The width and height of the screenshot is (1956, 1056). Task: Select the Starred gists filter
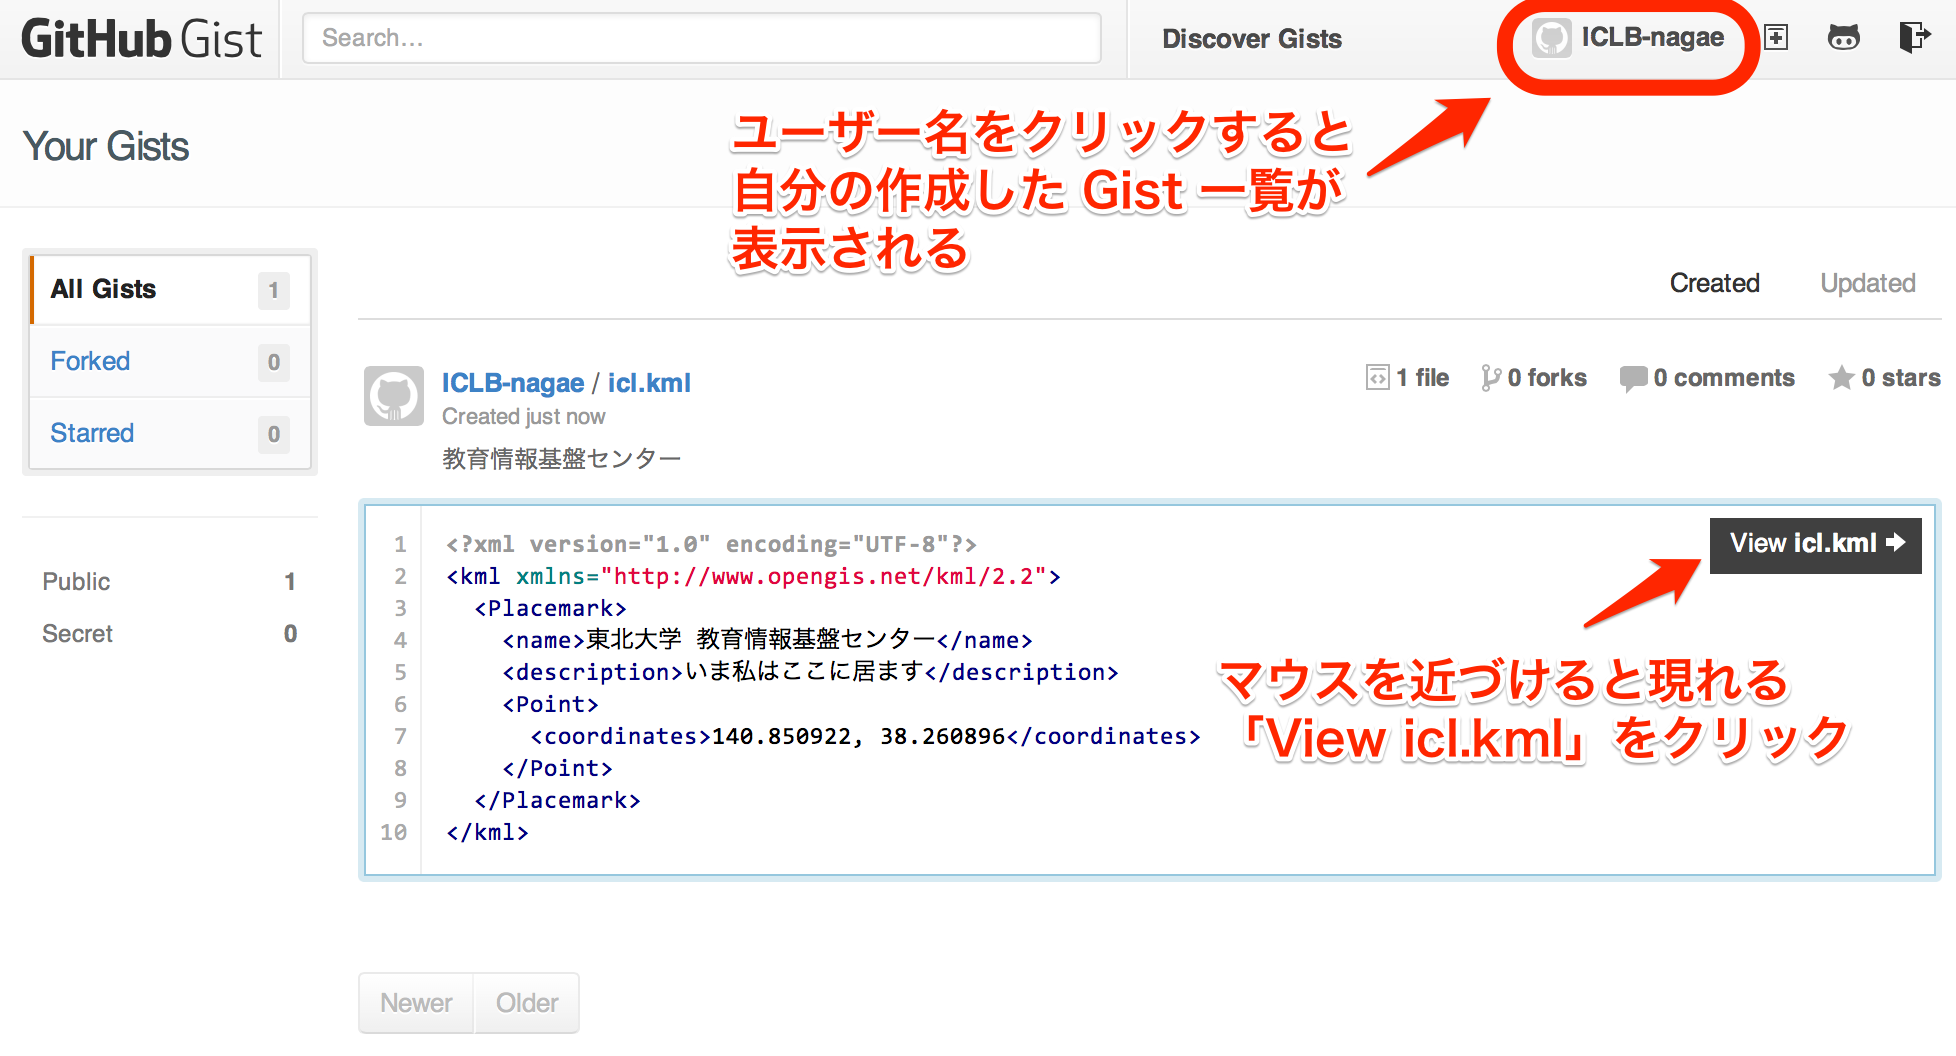pyautogui.click(x=170, y=433)
